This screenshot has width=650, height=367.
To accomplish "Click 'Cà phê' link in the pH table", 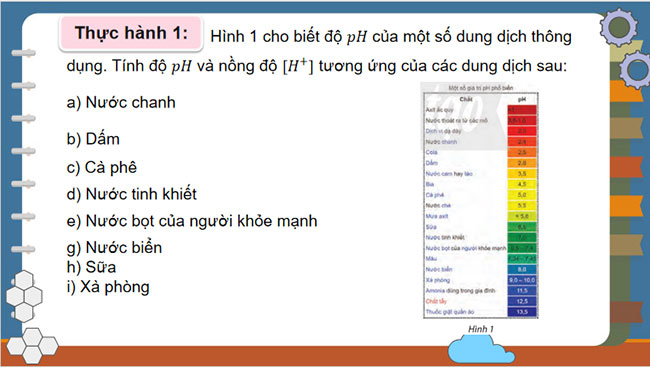I will pos(434,195).
